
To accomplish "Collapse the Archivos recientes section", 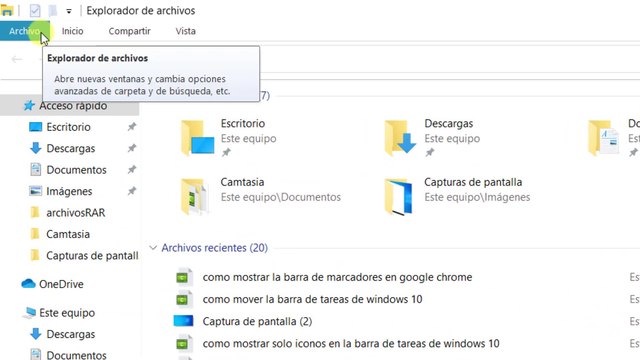I will coord(153,248).
